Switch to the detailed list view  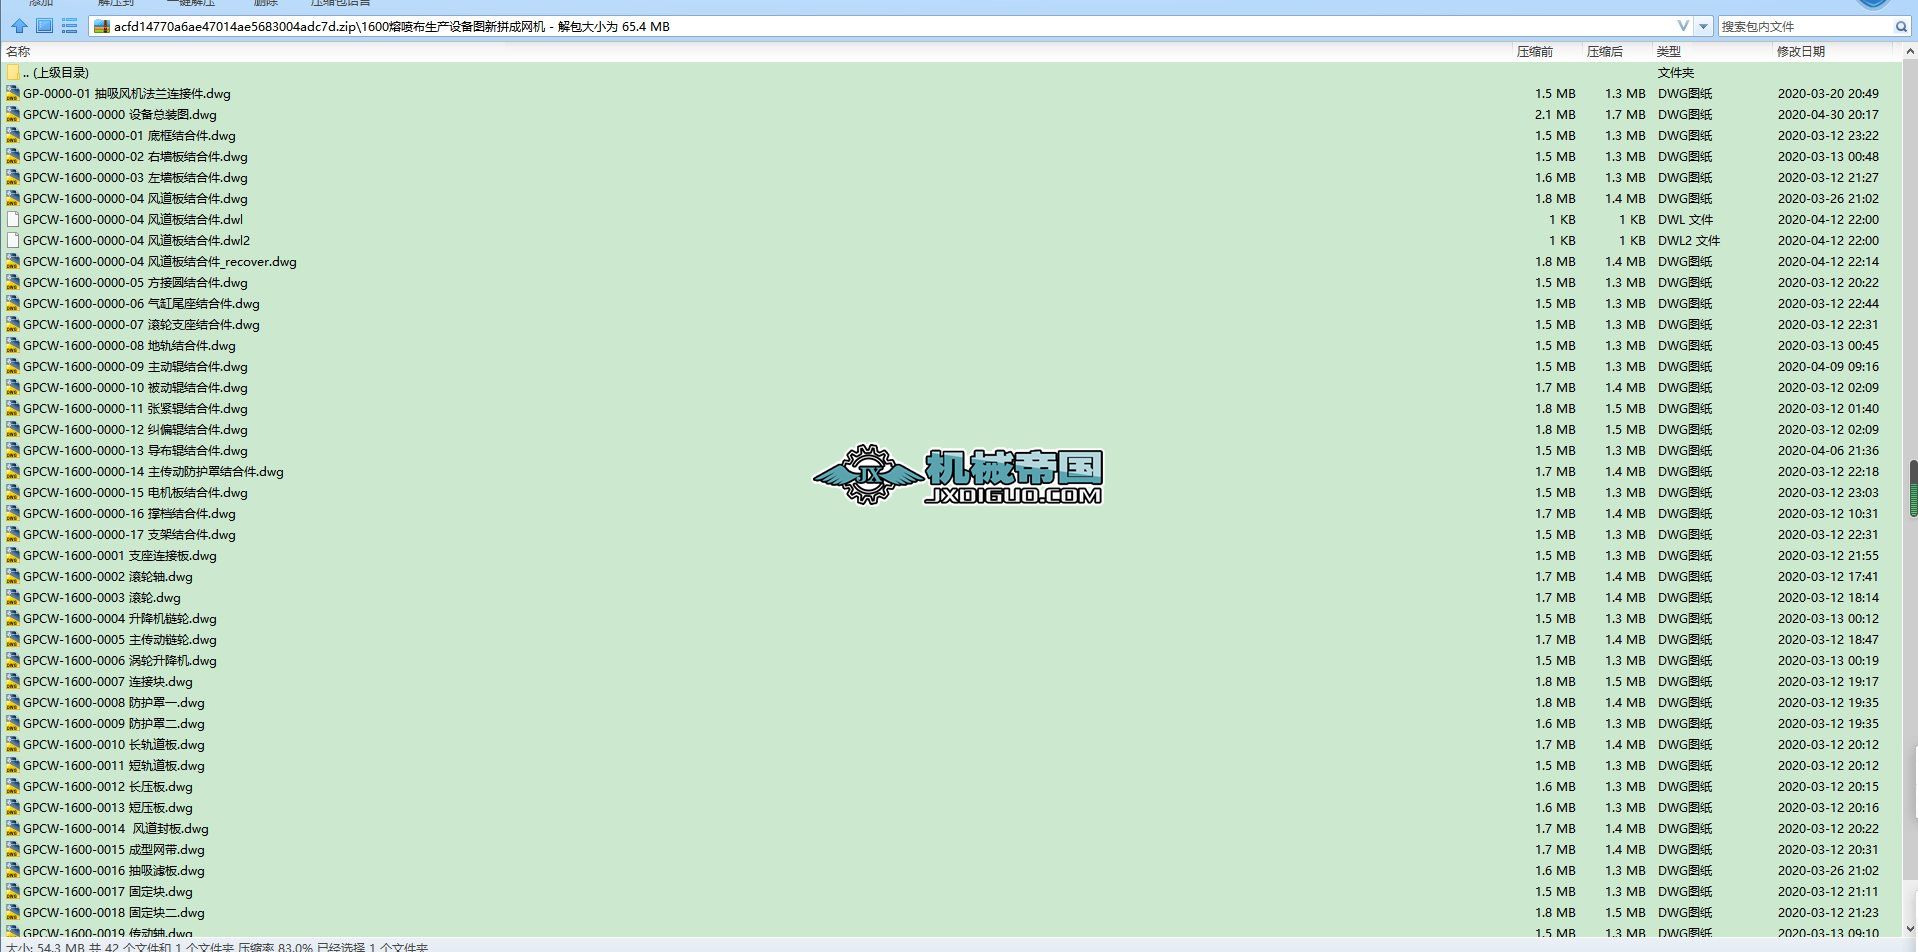(69, 26)
